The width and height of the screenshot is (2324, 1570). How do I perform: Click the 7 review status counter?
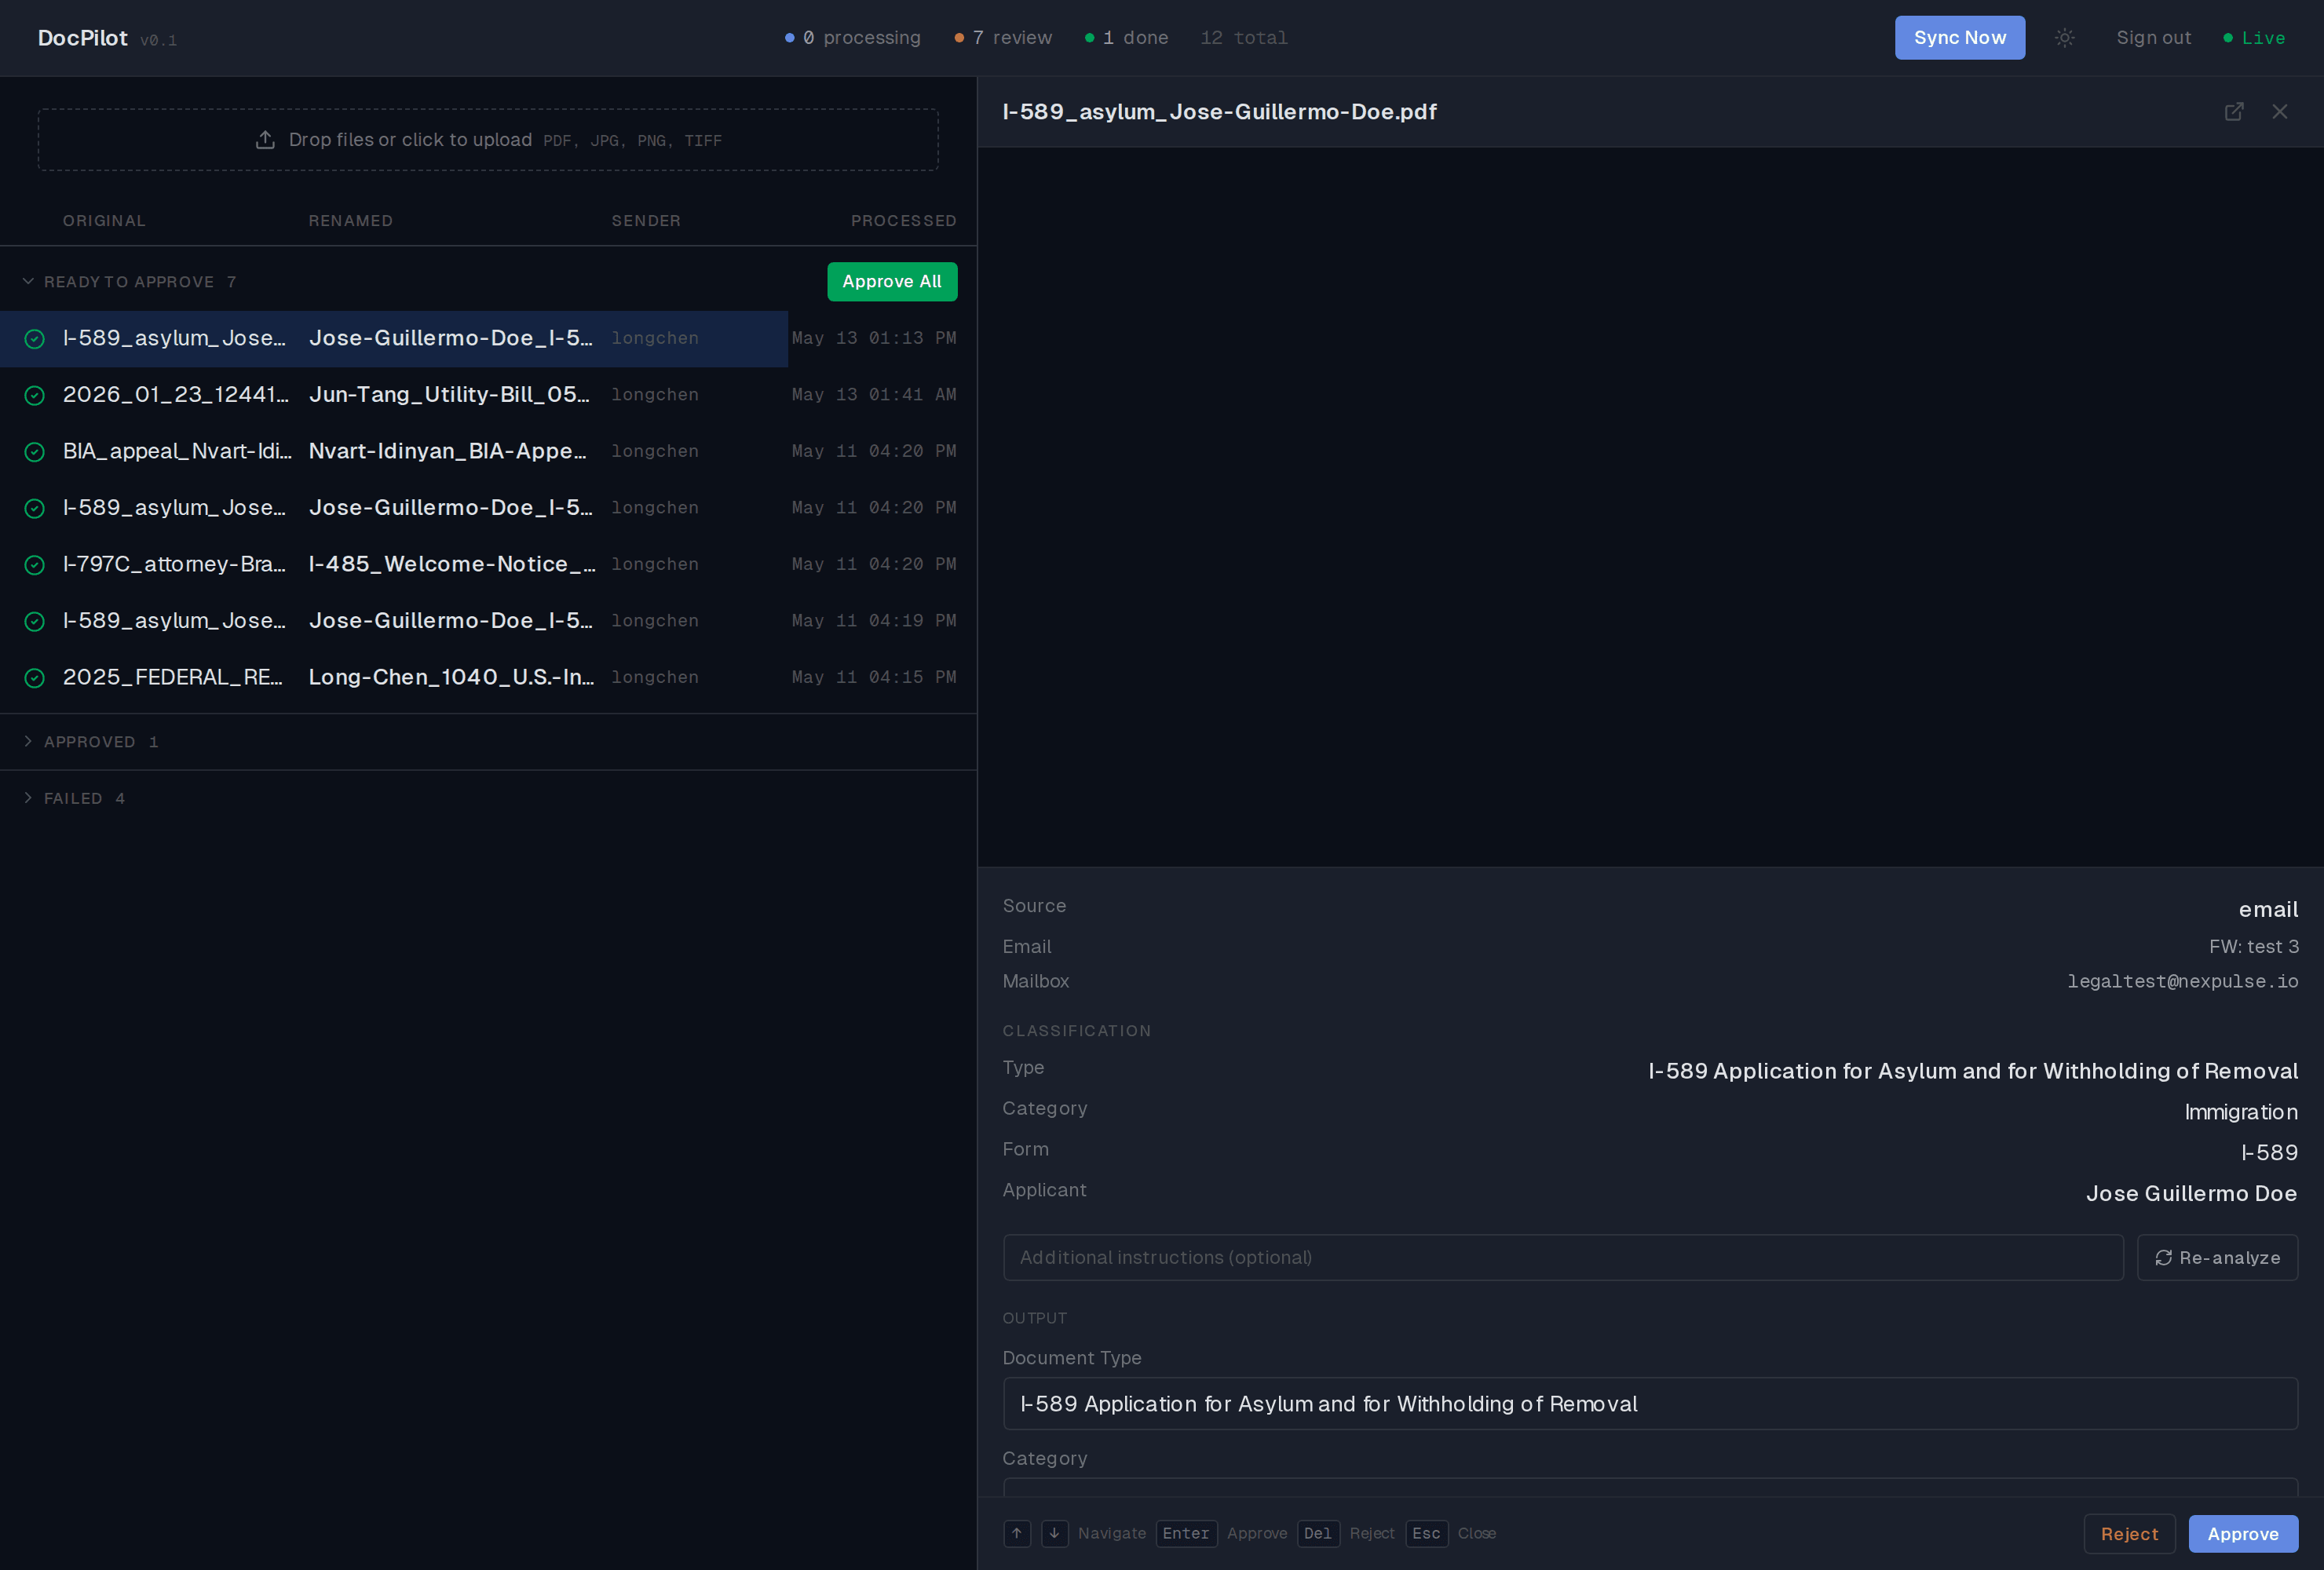(x=1003, y=38)
